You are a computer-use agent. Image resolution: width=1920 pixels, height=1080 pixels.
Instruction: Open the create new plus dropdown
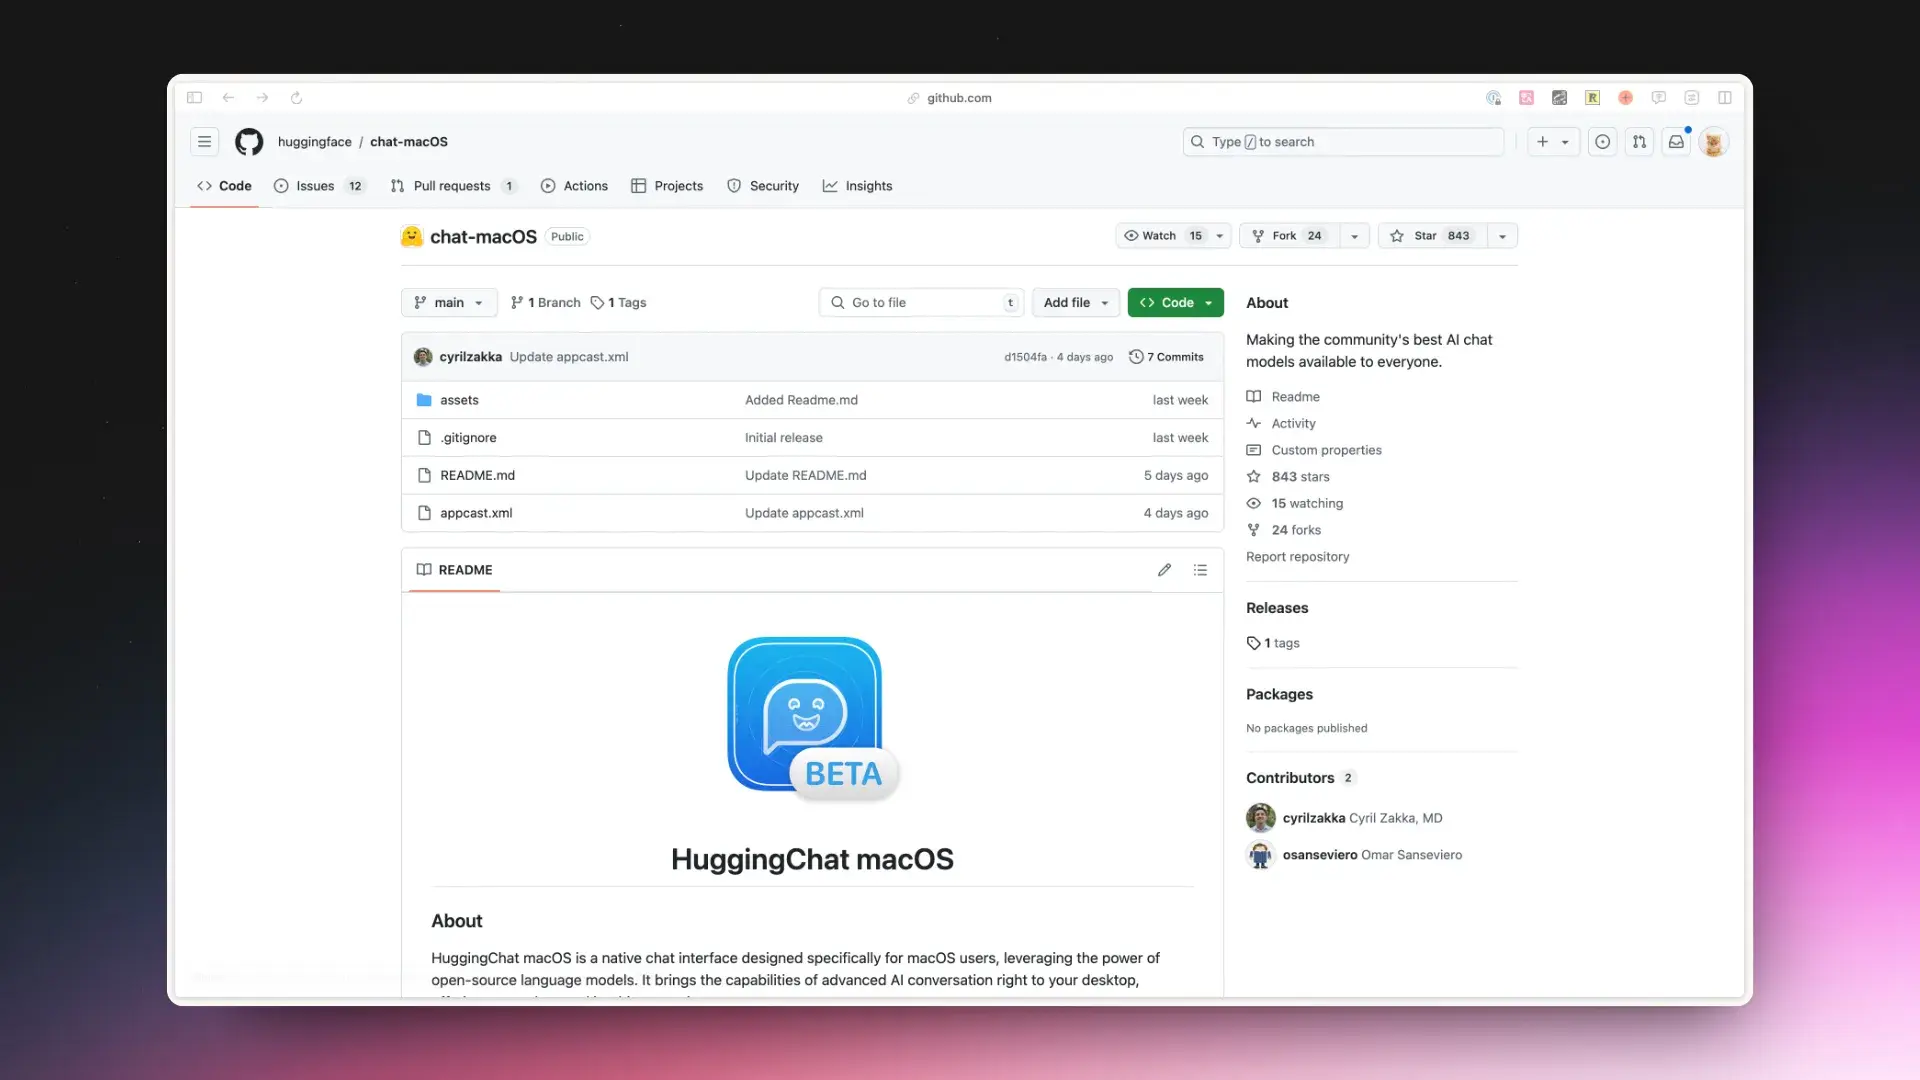point(1553,142)
